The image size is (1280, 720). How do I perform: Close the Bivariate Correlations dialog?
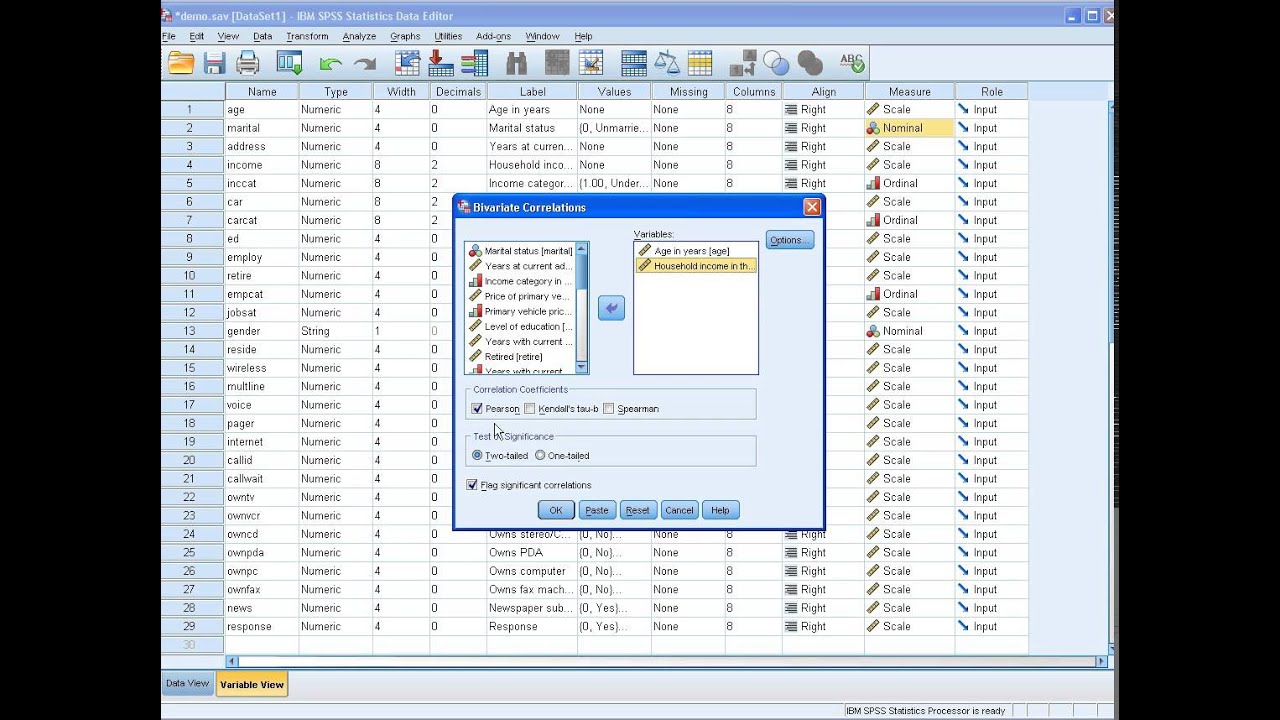tap(812, 207)
